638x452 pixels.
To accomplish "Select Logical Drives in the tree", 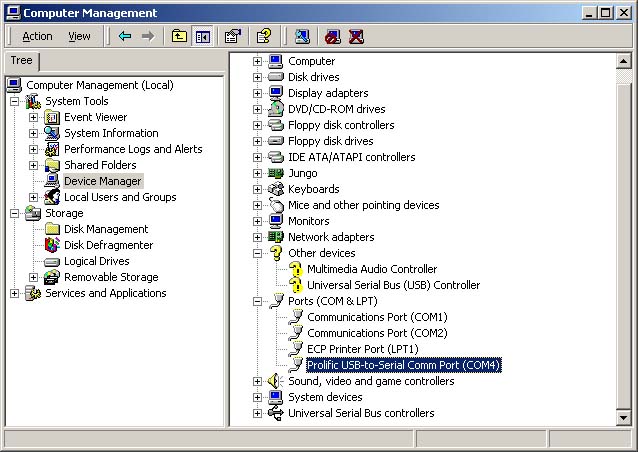I will (97, 261).
